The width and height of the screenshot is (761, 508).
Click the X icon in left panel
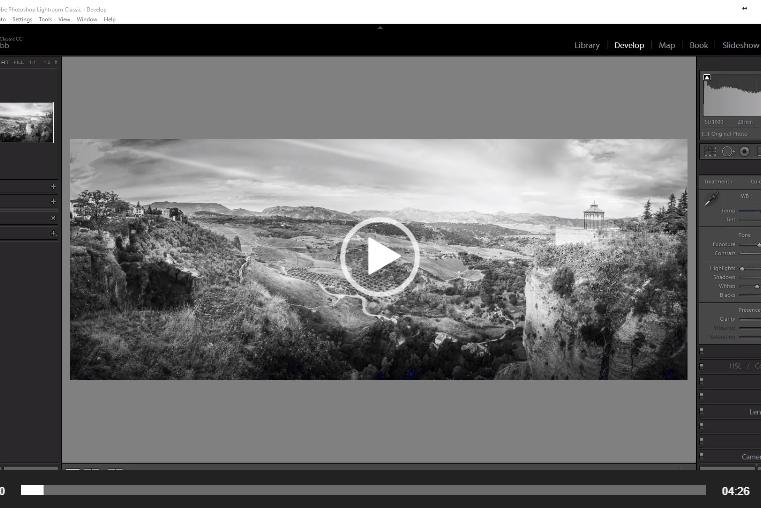pyautogui.click(x=53, y=218)
